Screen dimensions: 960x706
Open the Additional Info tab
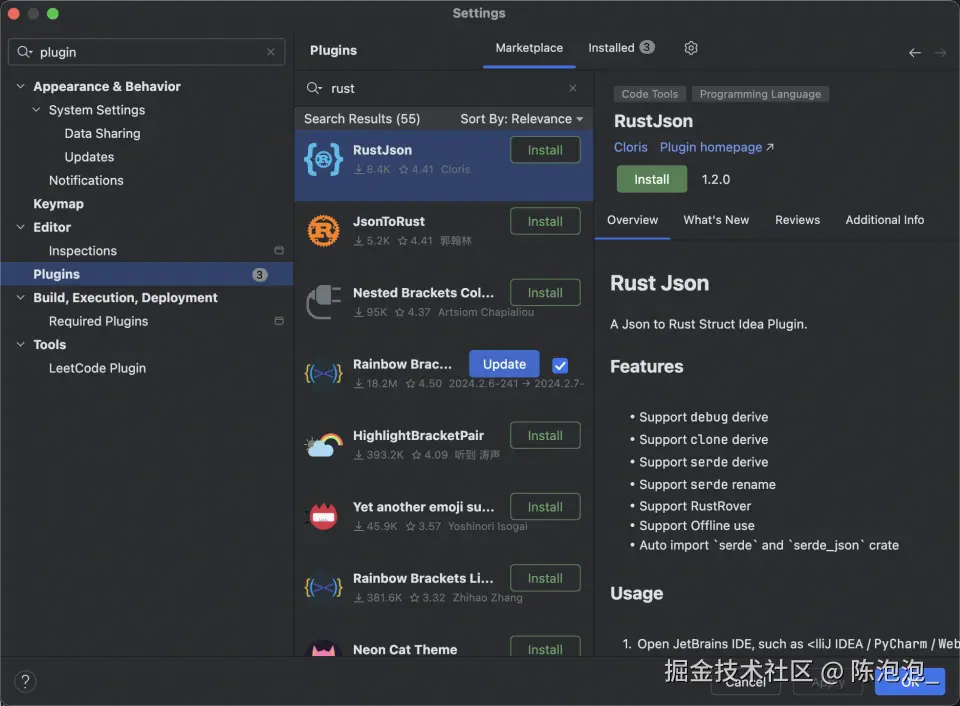[885, 220]
